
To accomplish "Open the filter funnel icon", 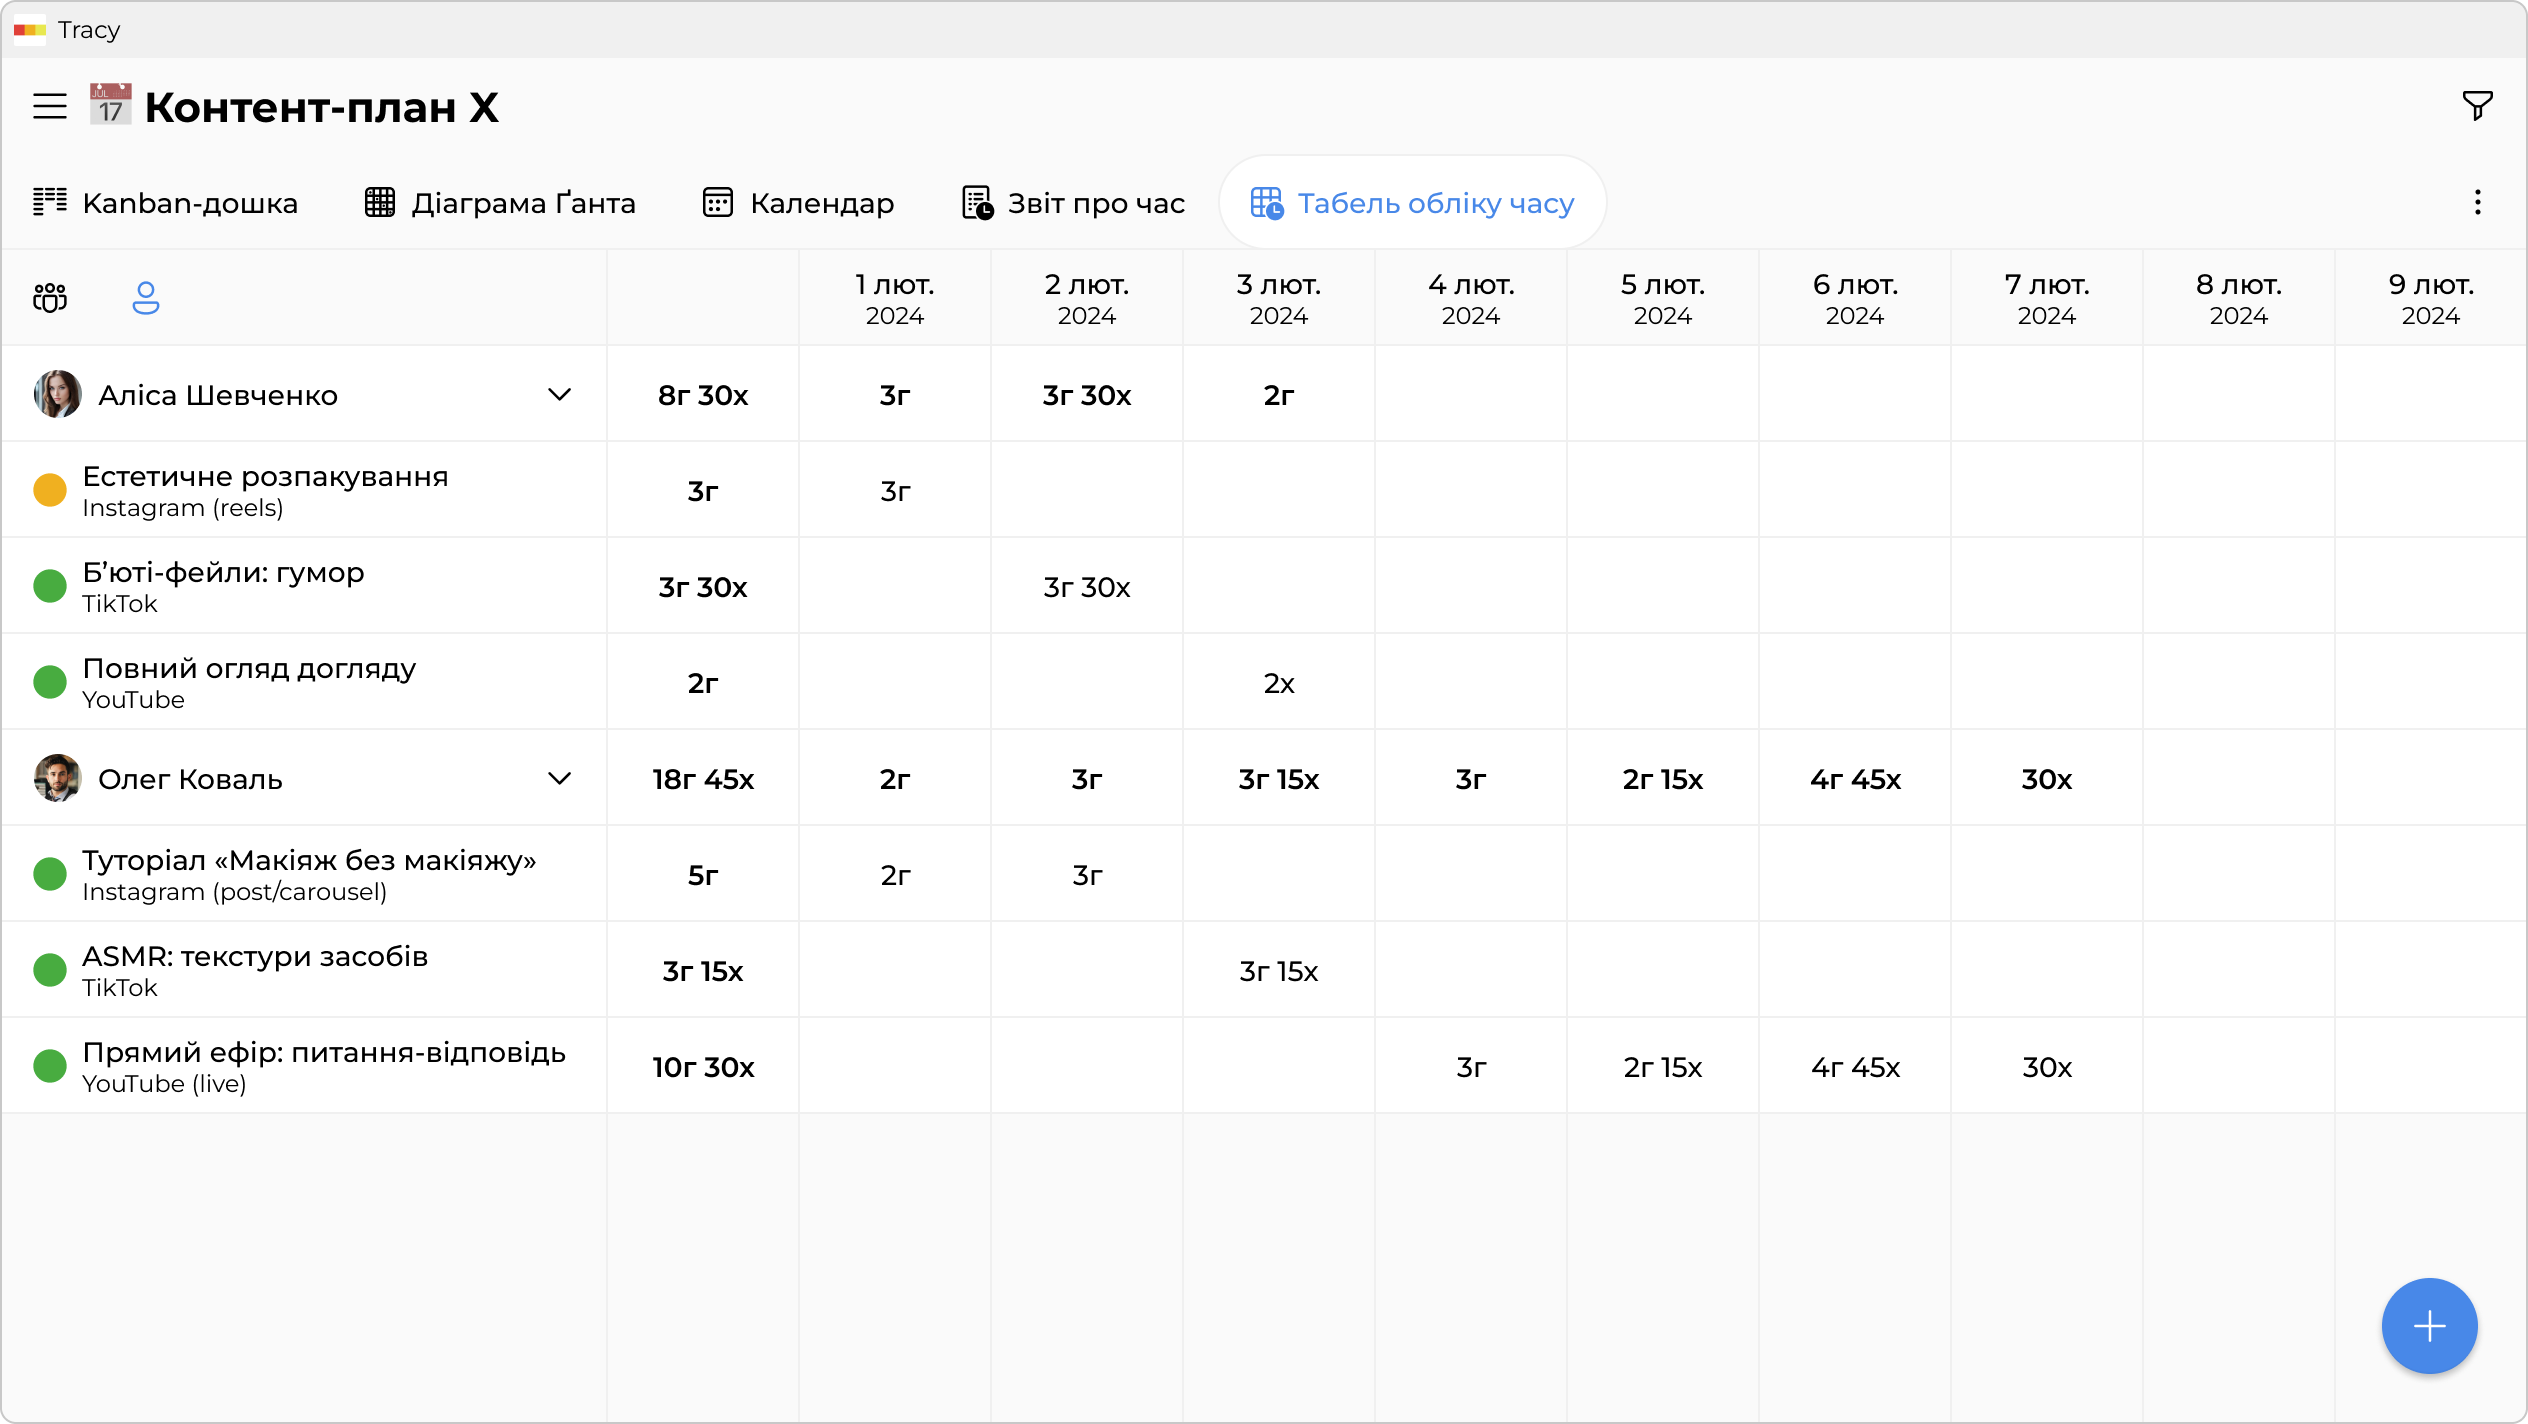I will 2476,105.
